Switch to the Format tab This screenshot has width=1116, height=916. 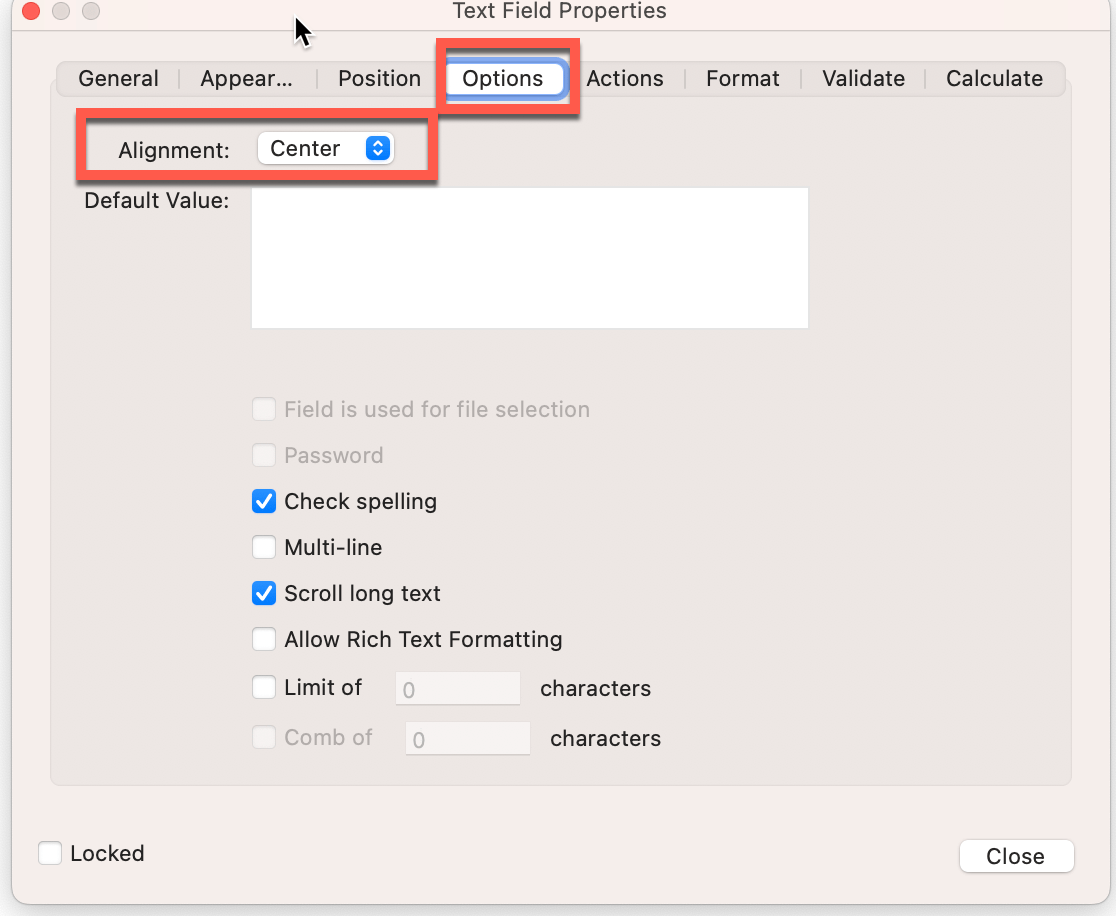click(742, 78)
